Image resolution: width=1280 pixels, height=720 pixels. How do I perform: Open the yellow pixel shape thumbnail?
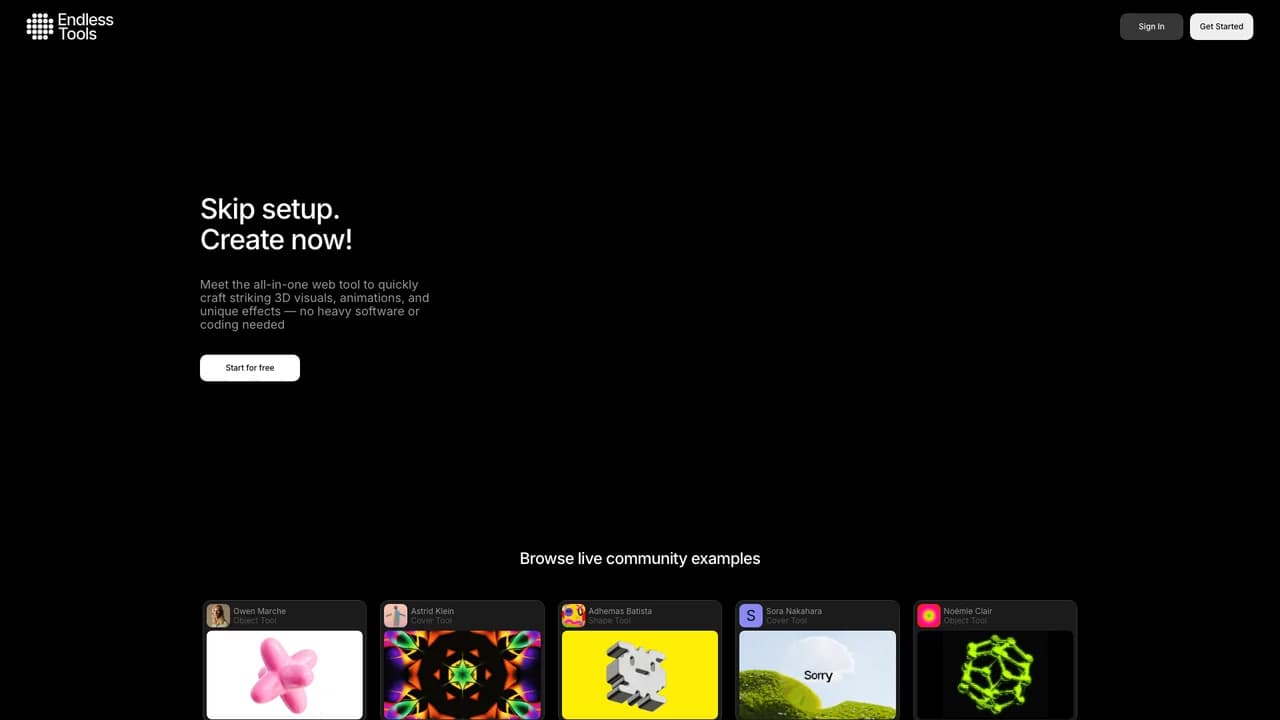(x=640, y=674)
